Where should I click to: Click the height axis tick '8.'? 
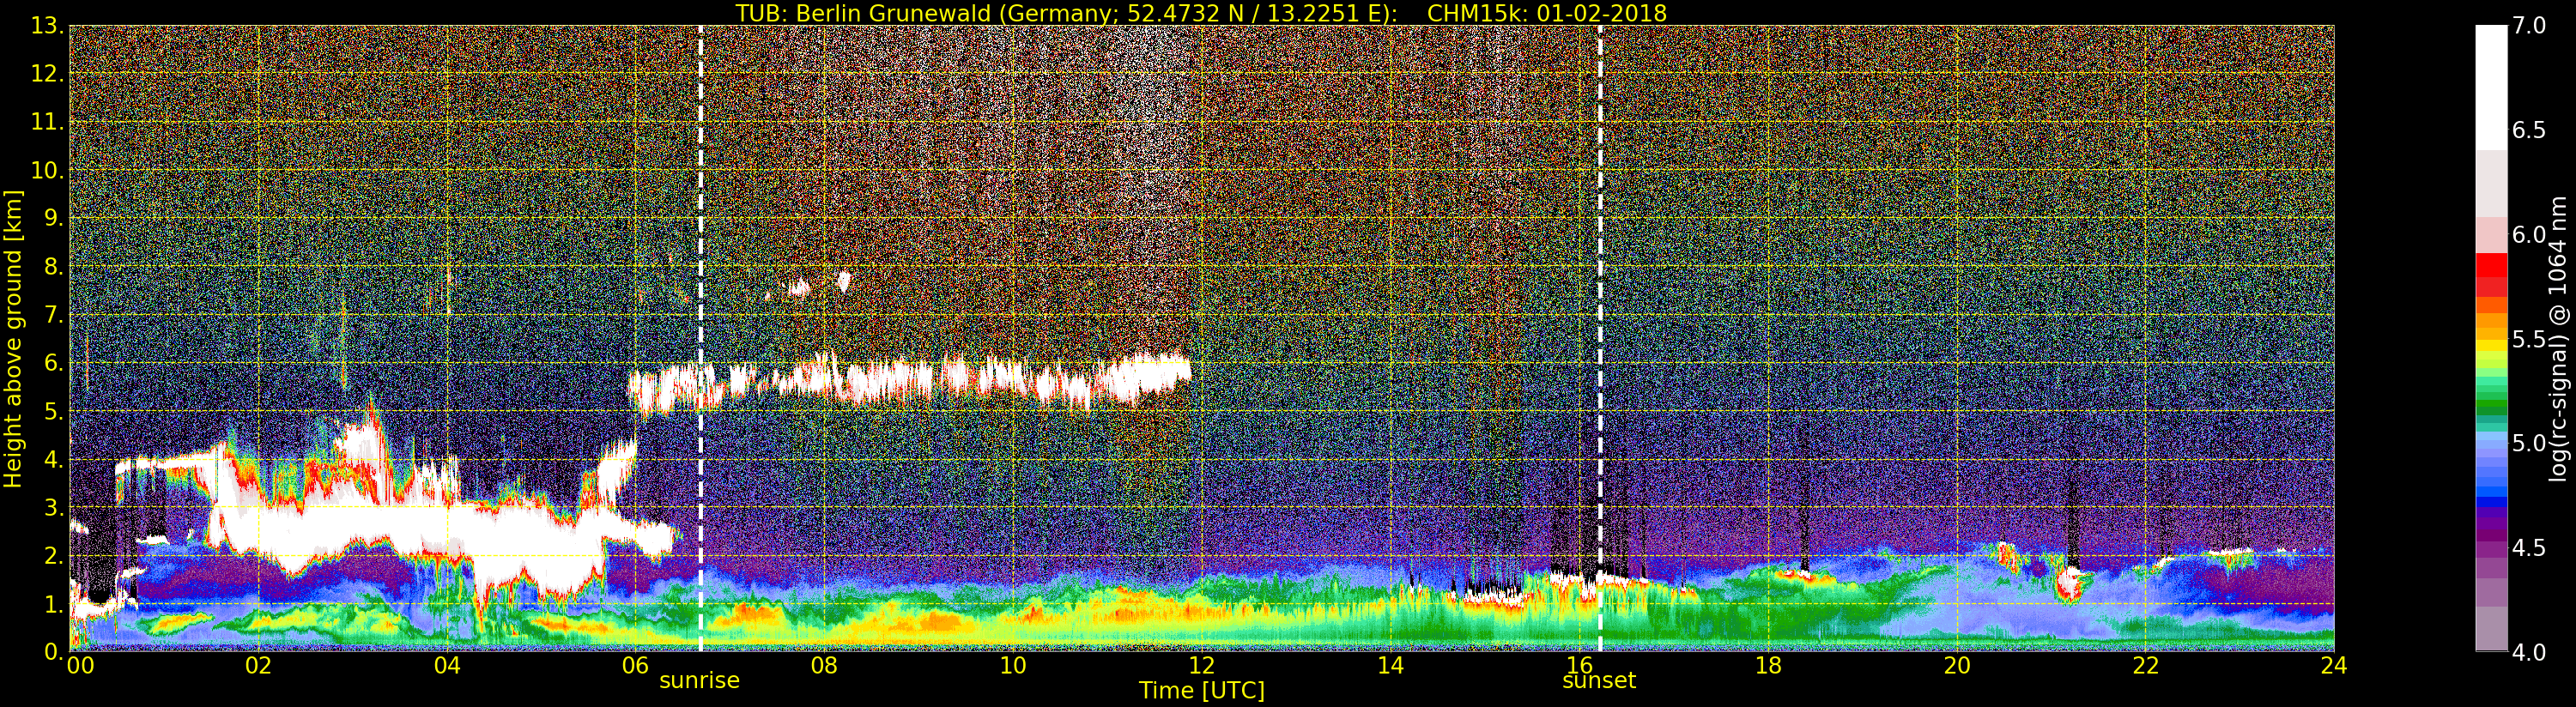point(53,267)
